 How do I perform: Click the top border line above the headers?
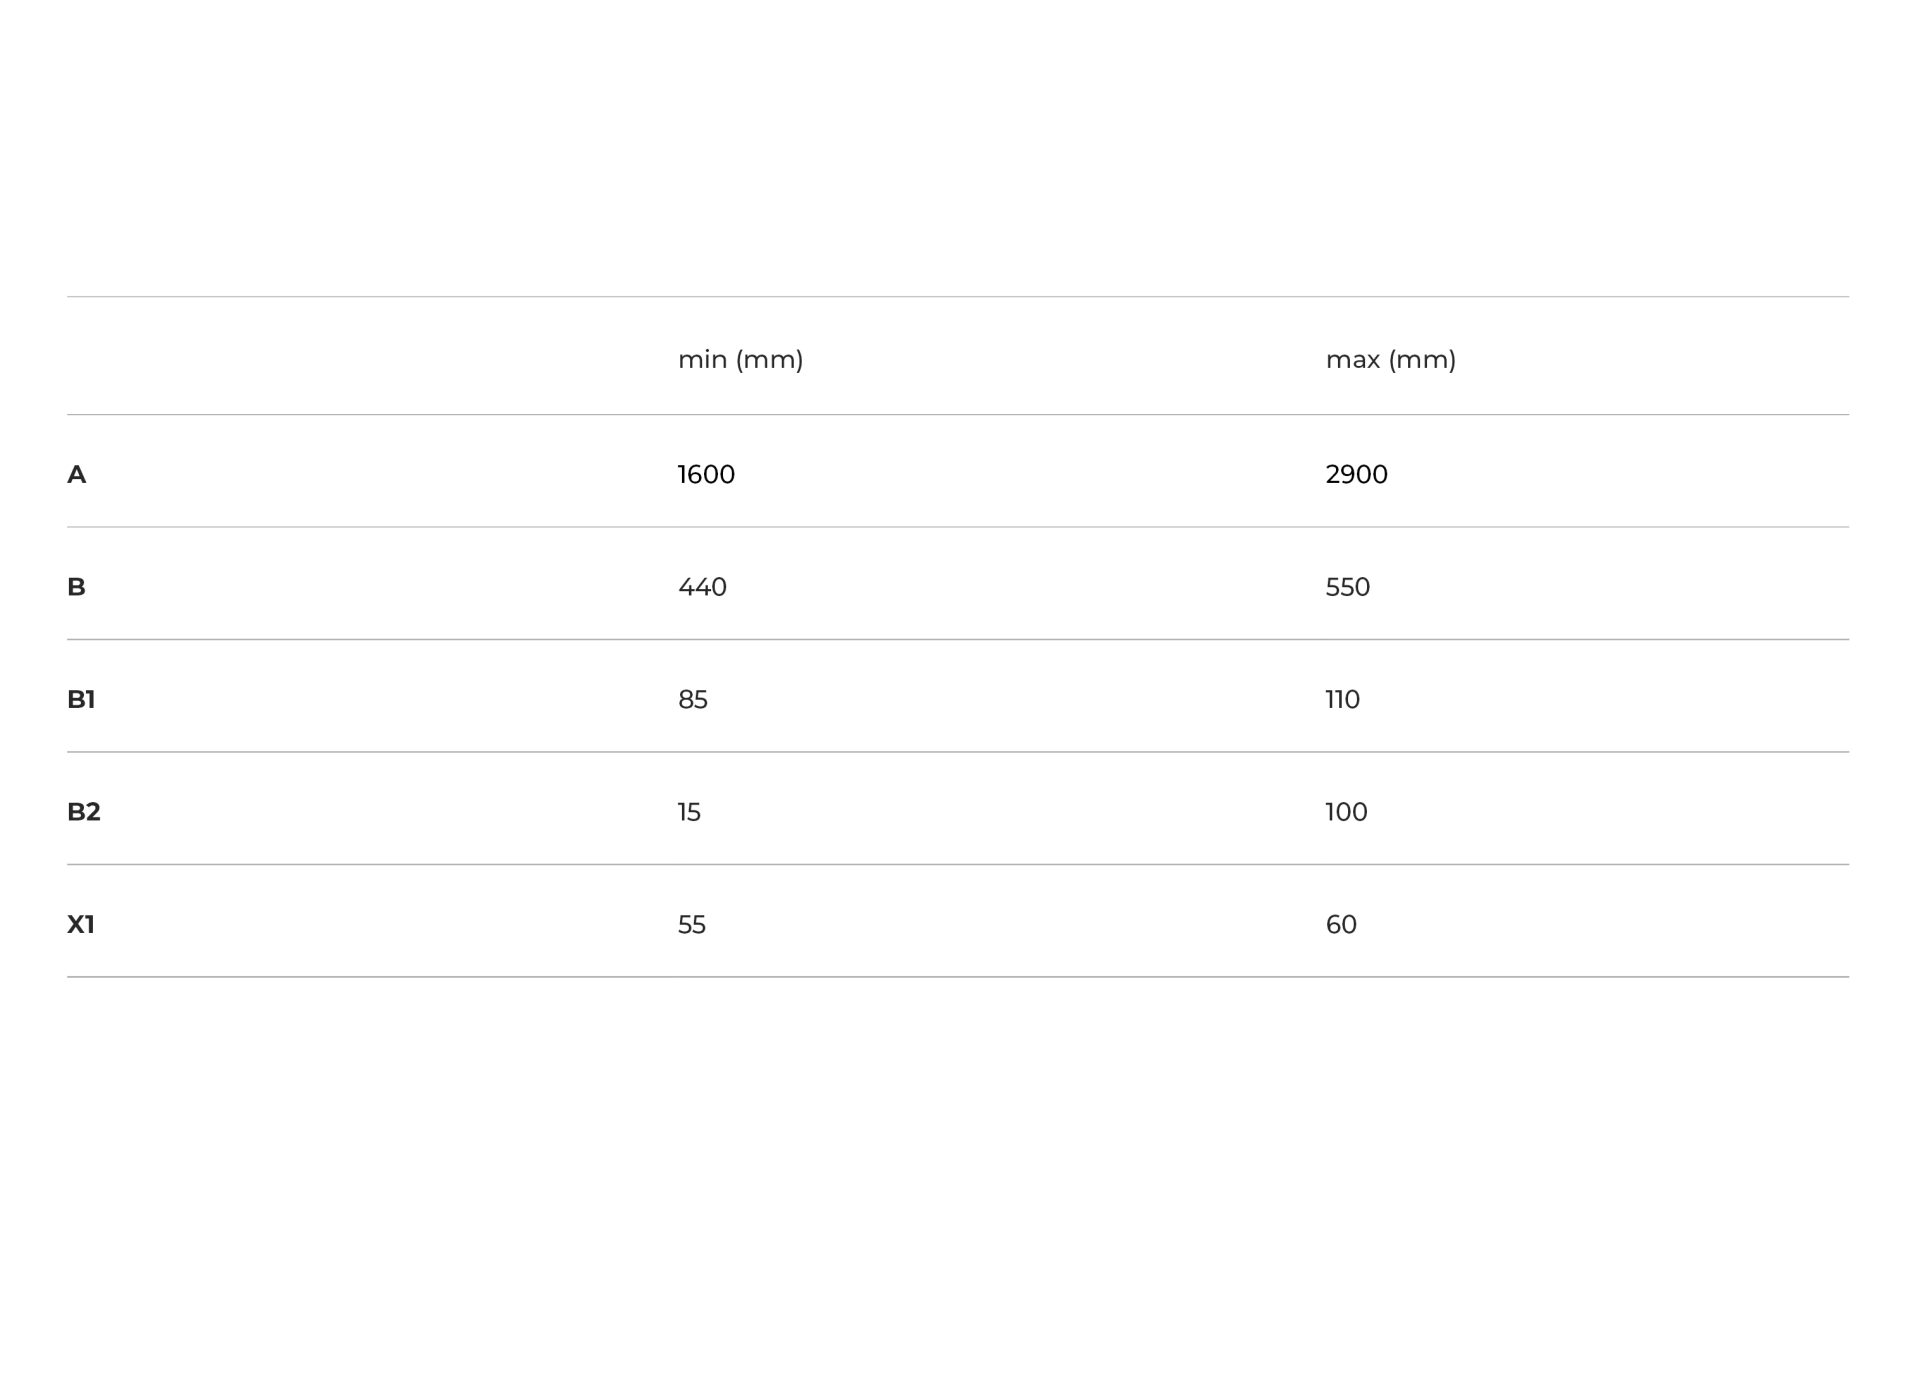957,296
